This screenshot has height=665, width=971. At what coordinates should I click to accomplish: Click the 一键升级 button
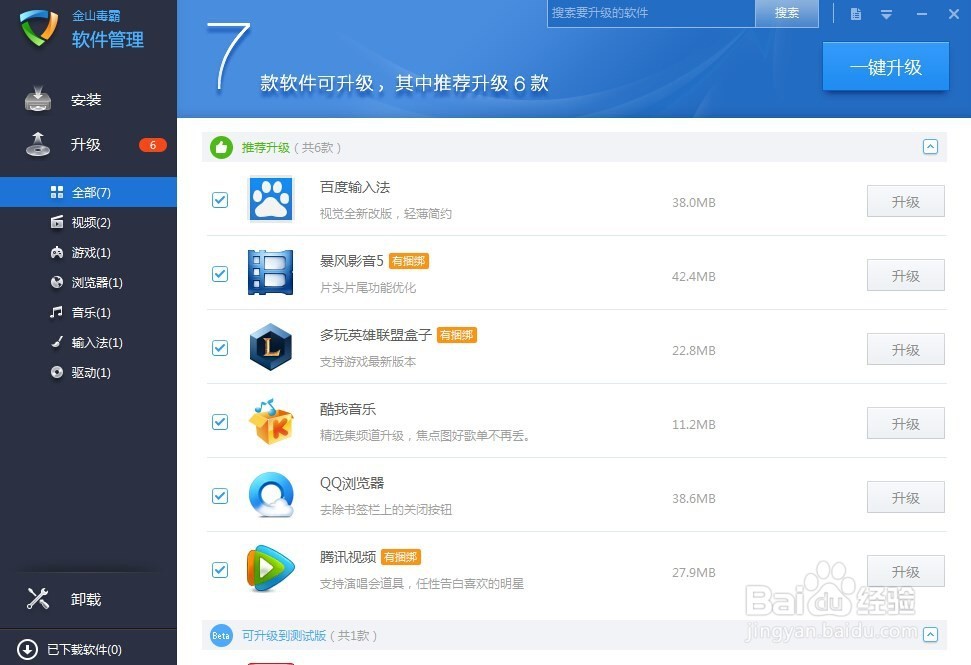(886, 67)
